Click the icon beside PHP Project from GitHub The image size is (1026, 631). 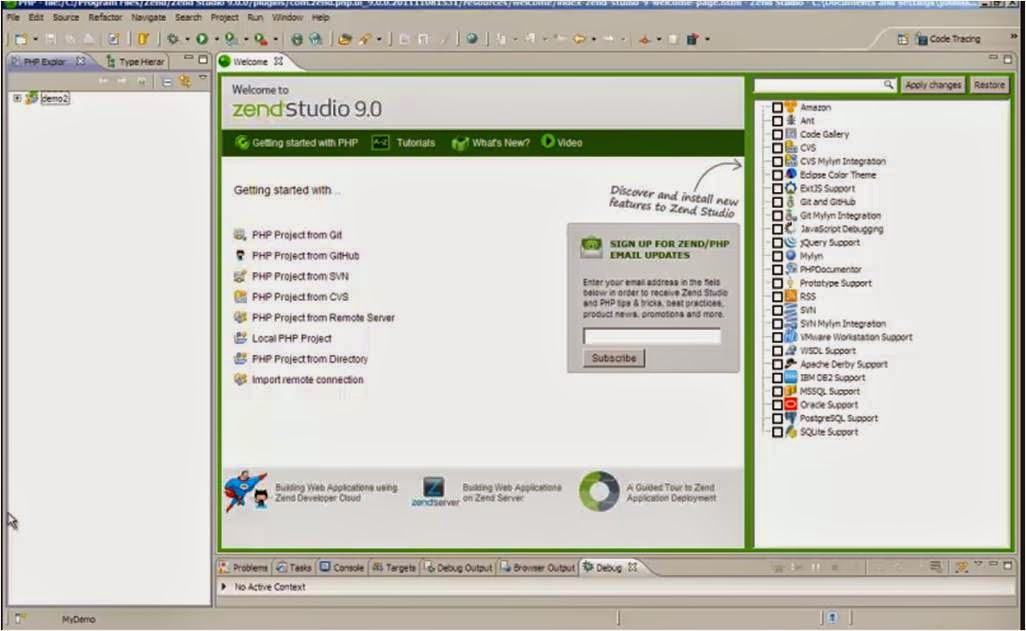point(240,255)
